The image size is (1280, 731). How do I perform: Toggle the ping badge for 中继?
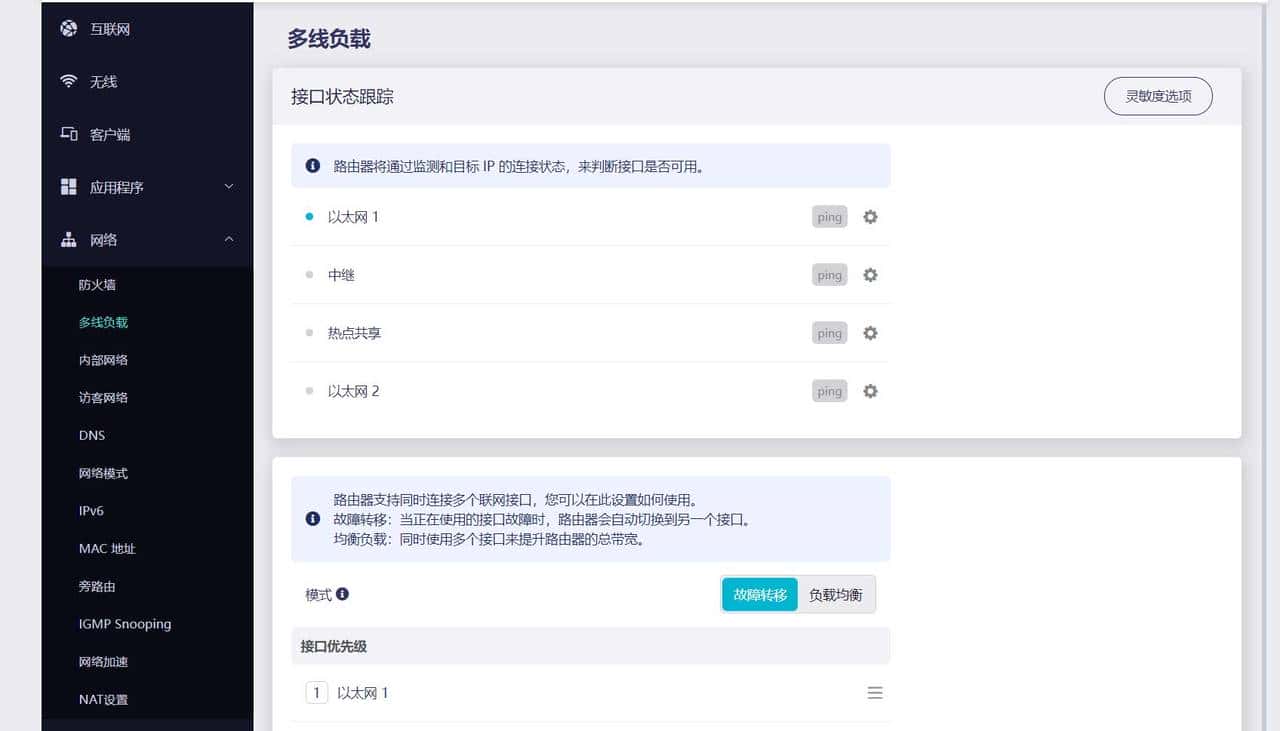click(828, 275)
